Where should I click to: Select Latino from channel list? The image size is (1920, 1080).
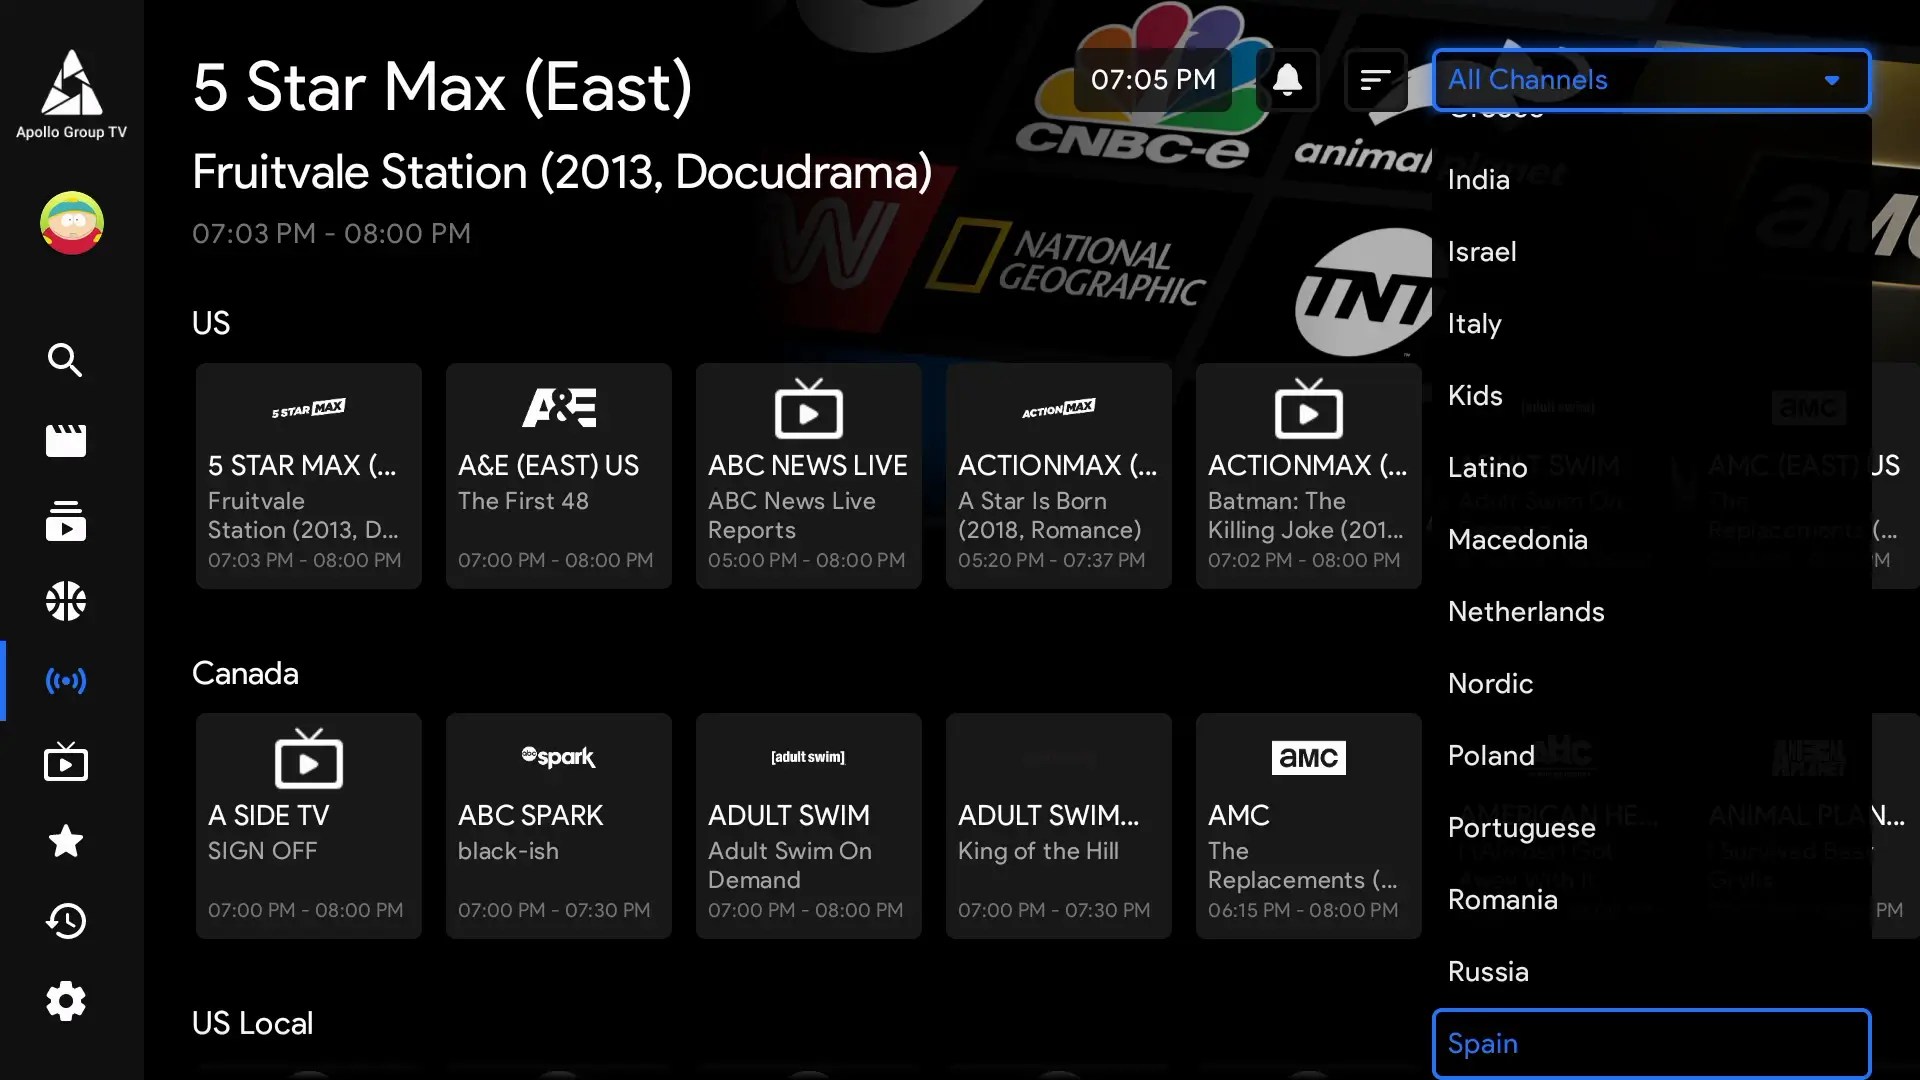[1651, 468]
